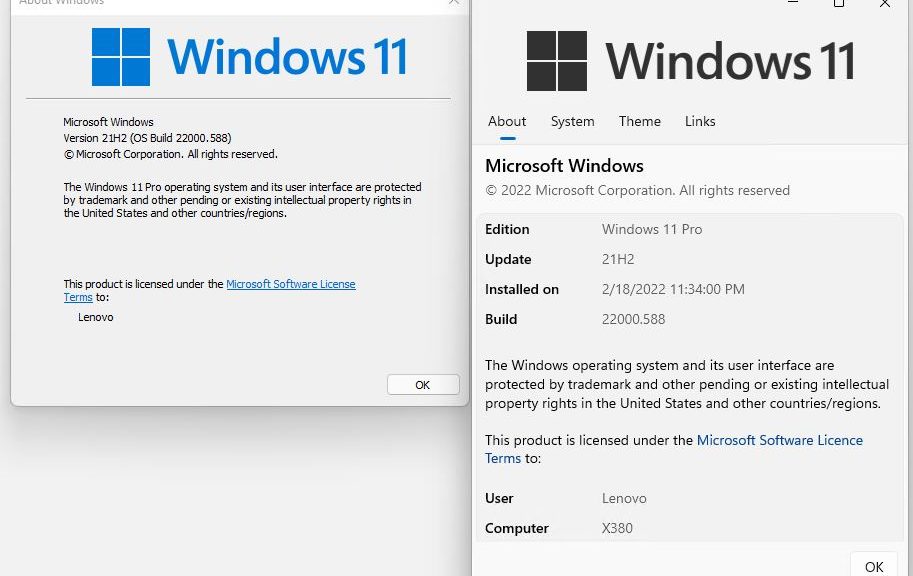The width and height of the screenshot is (913, 576).
Task: Click the "22000.588" Build value
Action: click(633, 319)
